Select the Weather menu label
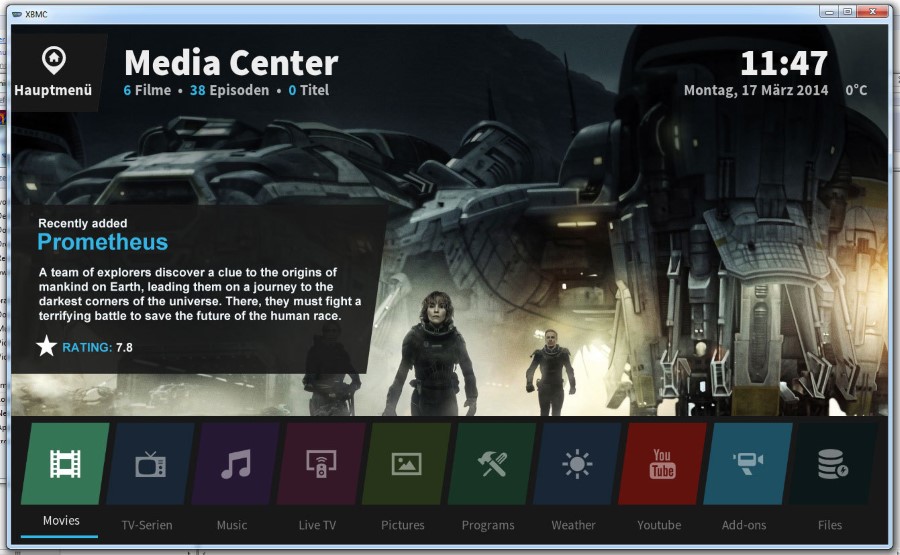900x555 pixels. [573, 525]
